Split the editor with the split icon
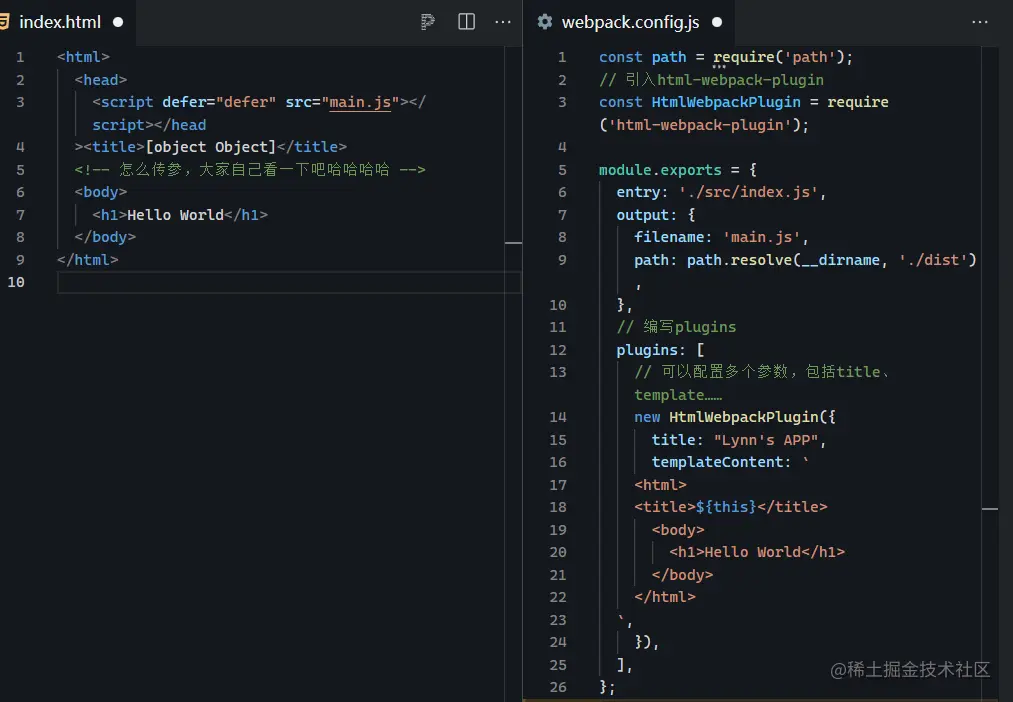Viewport: 1013px width, 702px height. (466, 22)
